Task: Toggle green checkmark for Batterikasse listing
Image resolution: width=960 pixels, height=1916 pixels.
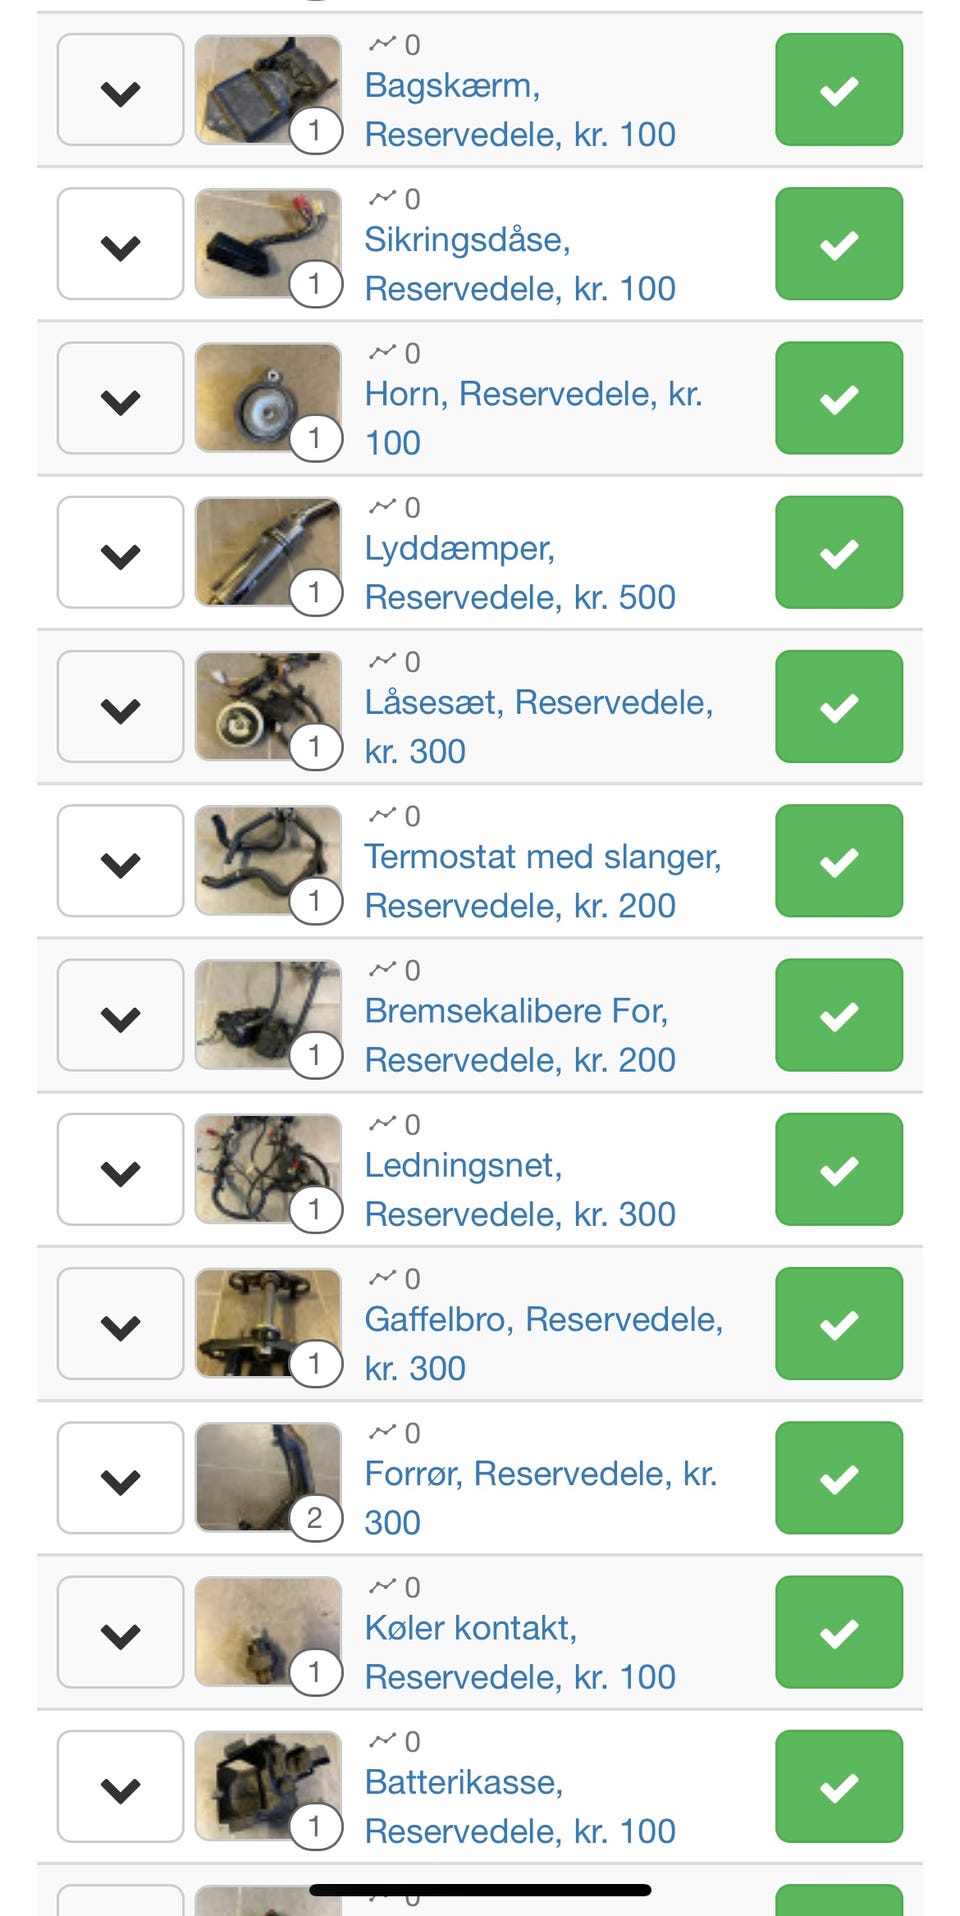Action: (x=839, y=1787)
